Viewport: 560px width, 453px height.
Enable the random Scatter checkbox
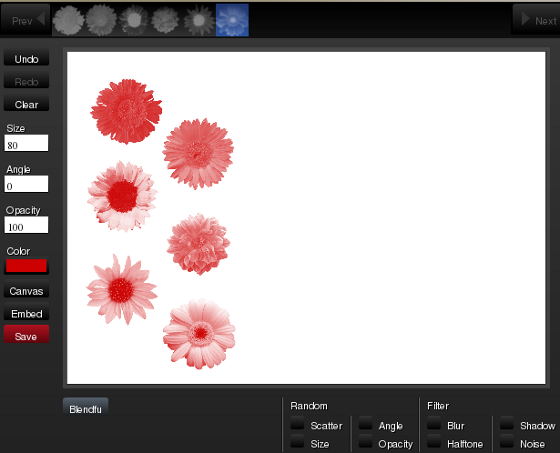[297, 423]
